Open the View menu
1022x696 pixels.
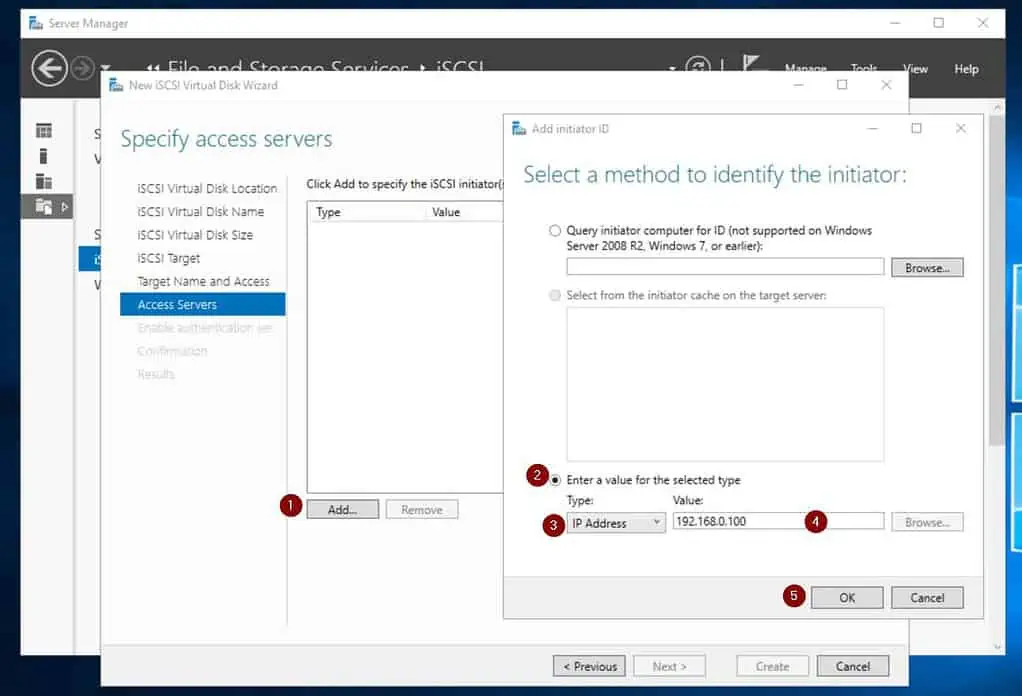(x=915, y=68)
